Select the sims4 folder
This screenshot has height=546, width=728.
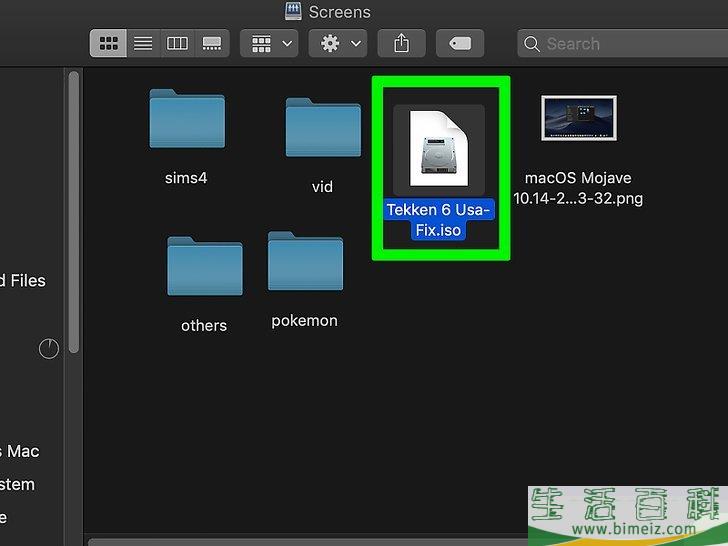(187, 118)
